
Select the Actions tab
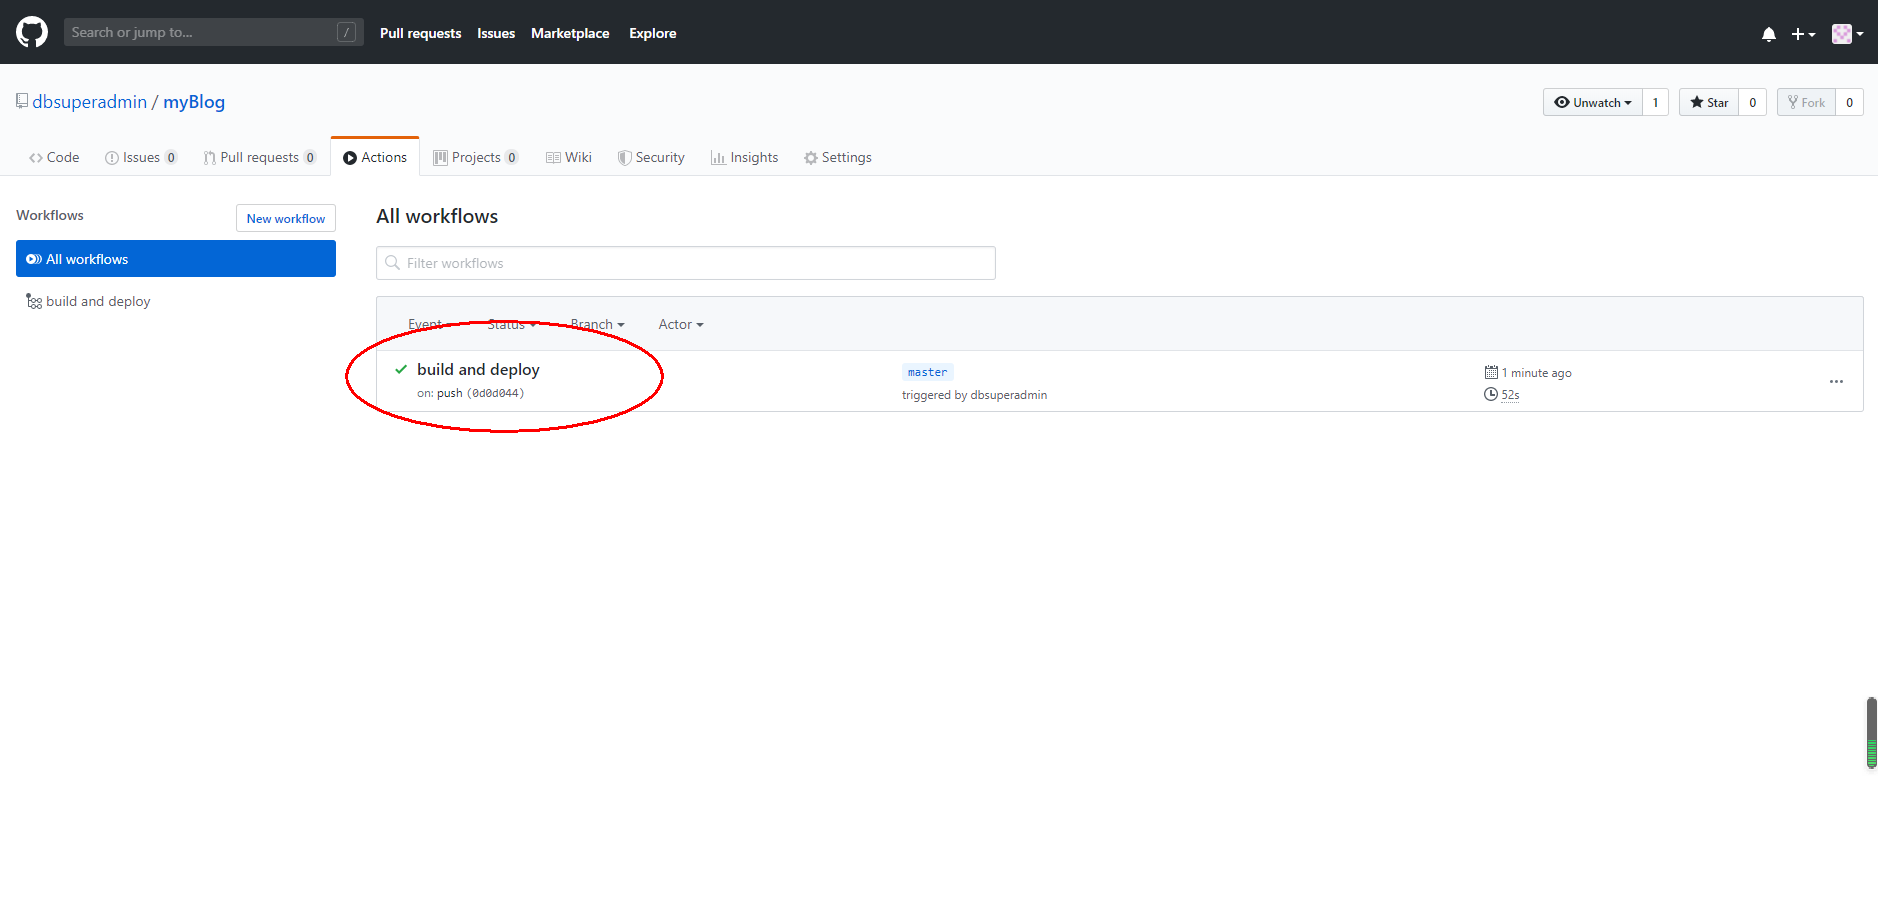click(375, 157)
